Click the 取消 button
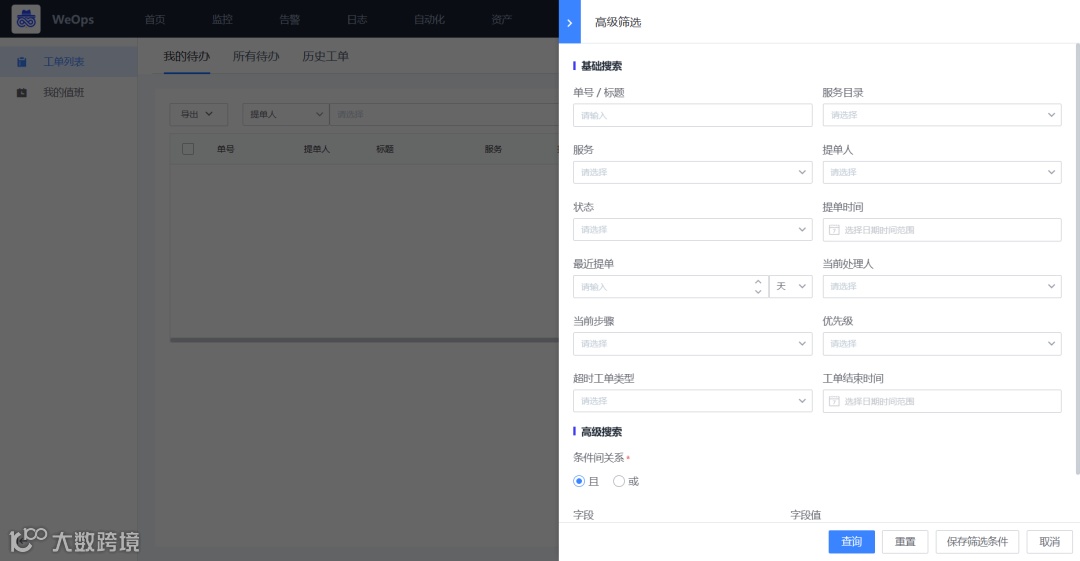This screenshot has width=1080, height=561. pos(1050,542)
